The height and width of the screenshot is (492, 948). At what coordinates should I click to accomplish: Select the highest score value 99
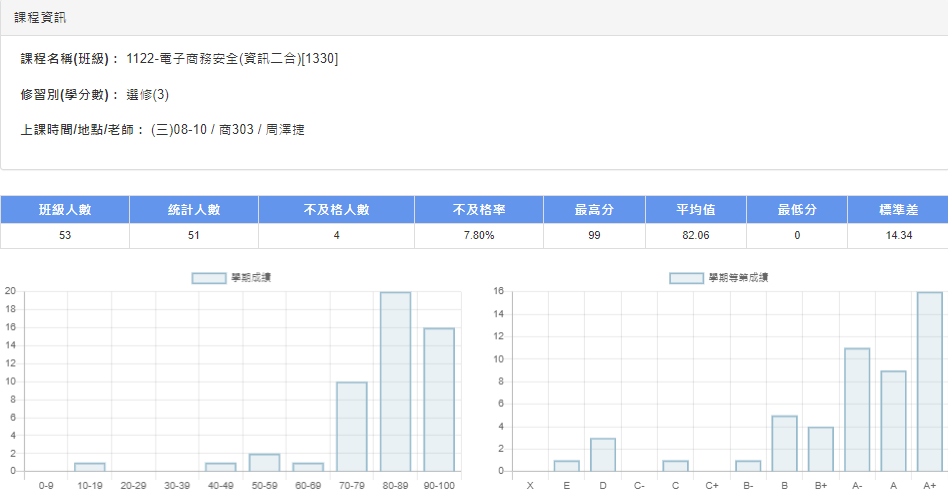[x=594, y=236]
